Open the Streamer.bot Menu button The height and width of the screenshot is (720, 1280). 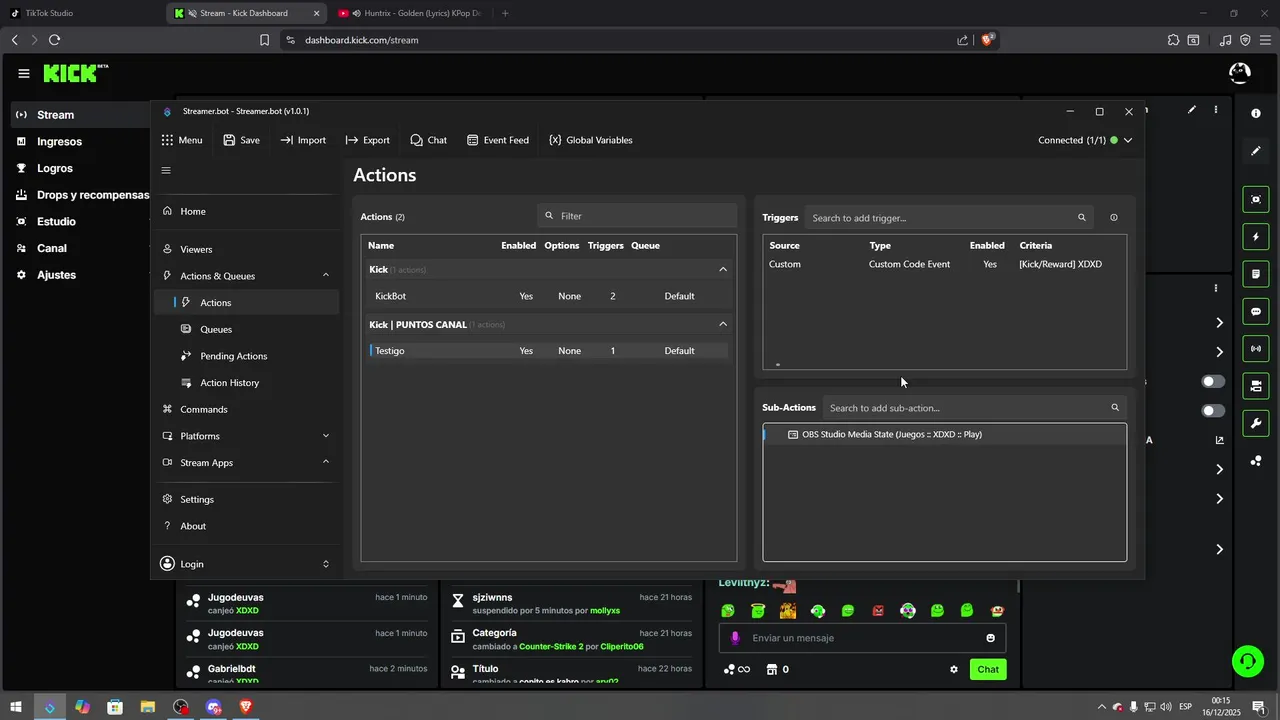pyautogui.click(x=181, y=140)
